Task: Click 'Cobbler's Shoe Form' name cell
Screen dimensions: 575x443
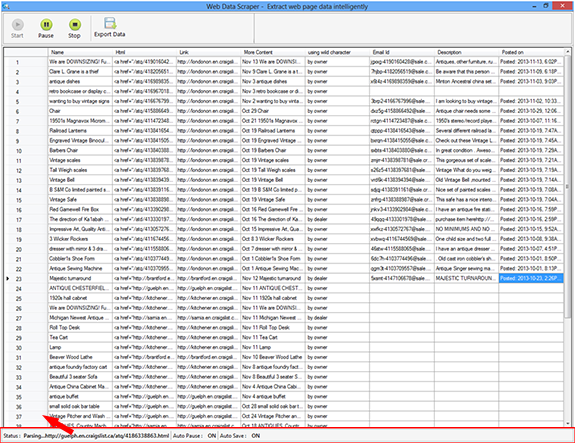Action: pyautogui.click(x=80, y=259)
